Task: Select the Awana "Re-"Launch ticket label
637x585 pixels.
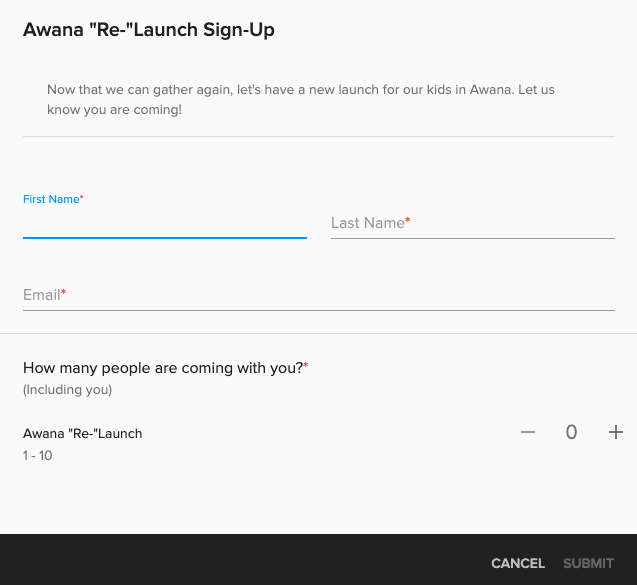Action: (x=83, y=434)
